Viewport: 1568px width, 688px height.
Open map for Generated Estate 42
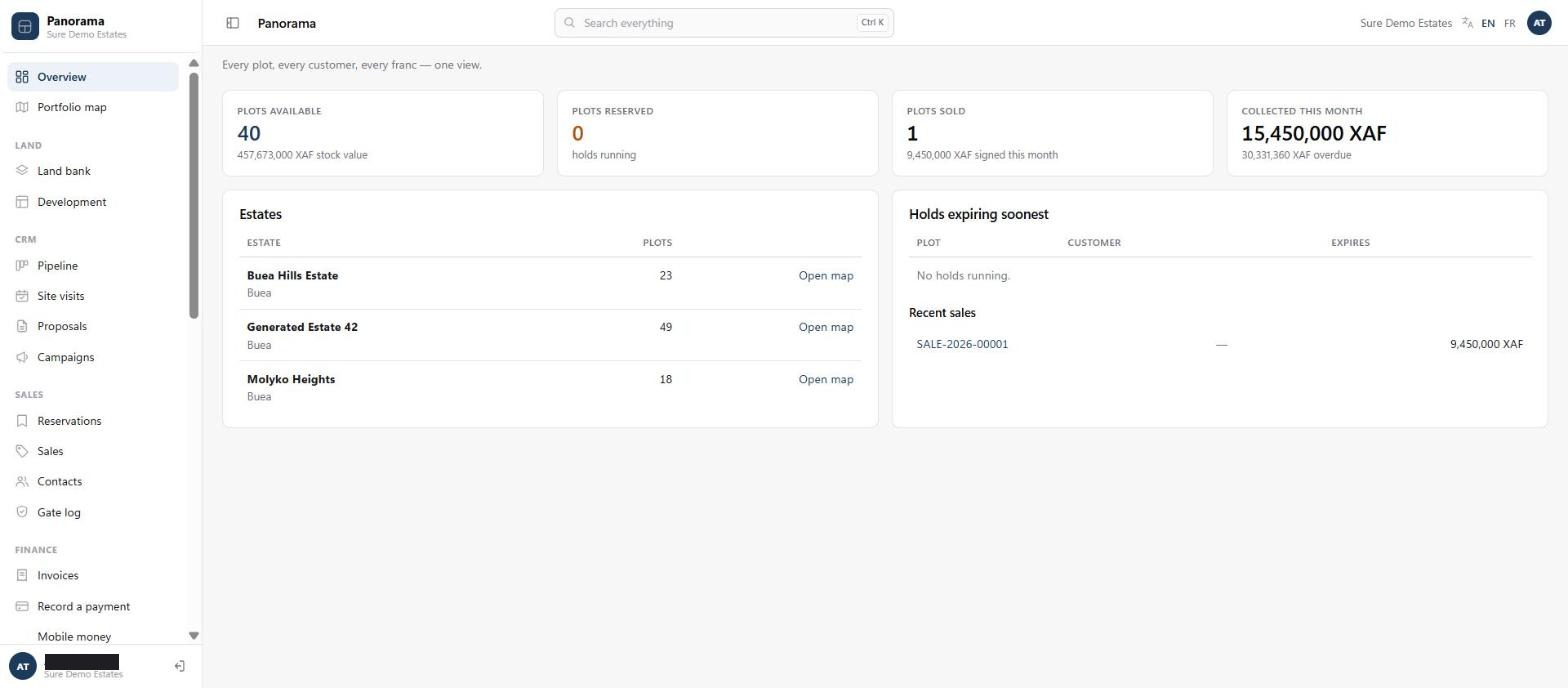click(826, 327)
